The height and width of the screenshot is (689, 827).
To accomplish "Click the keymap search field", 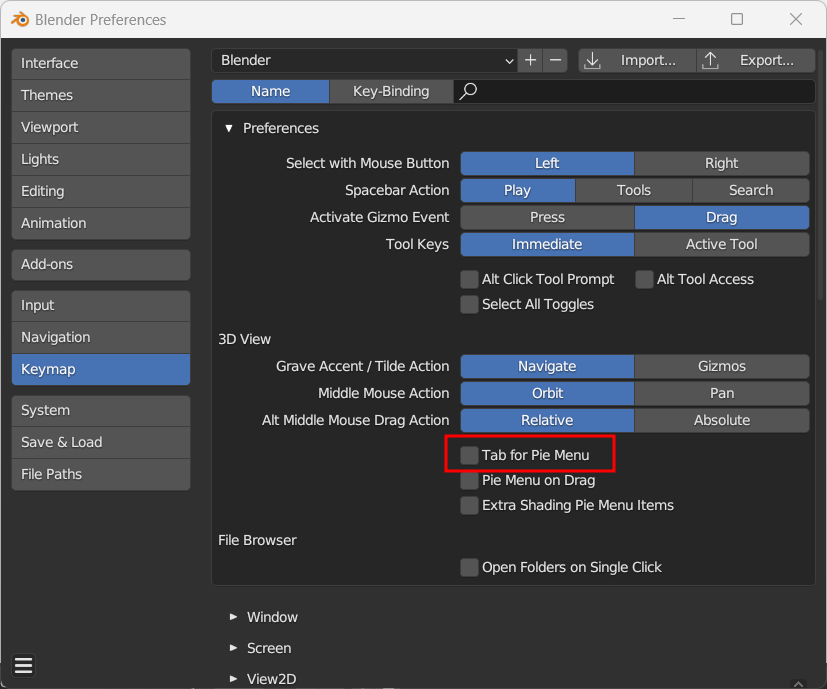I will 634,91.
